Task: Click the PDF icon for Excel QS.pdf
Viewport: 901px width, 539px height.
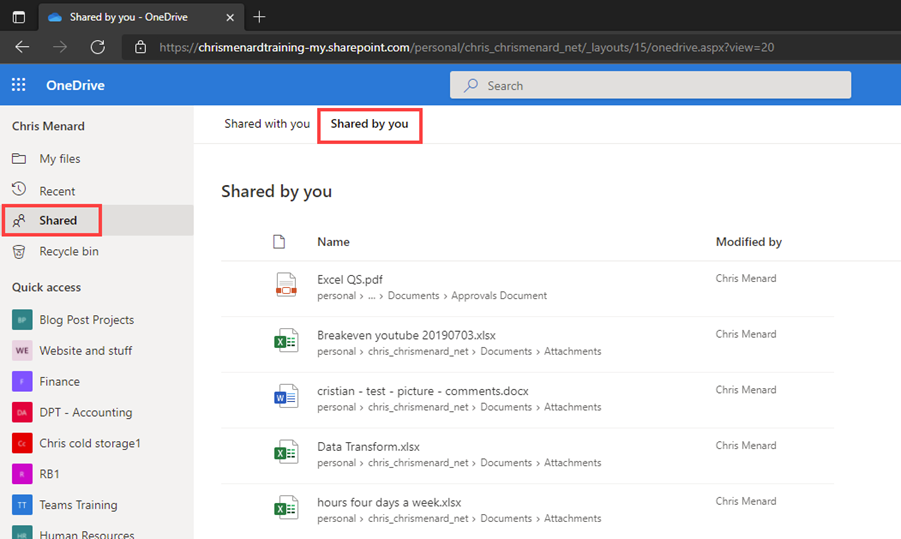Action: coord(286,284)
